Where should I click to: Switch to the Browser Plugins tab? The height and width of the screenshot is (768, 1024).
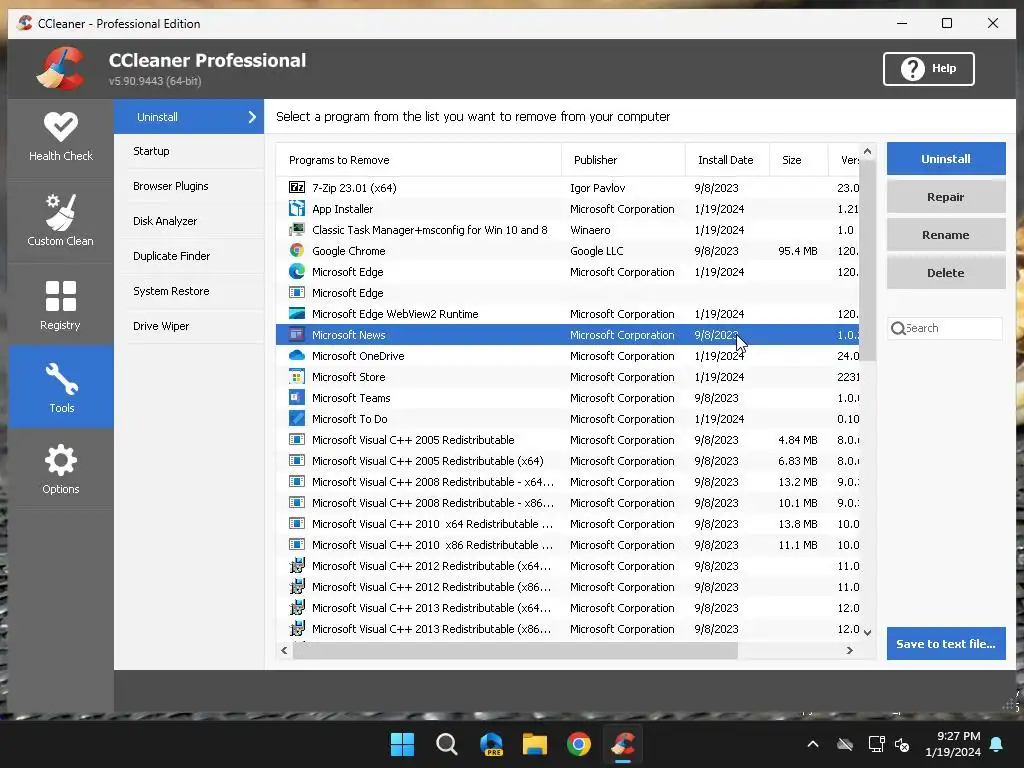coord(189,186)
